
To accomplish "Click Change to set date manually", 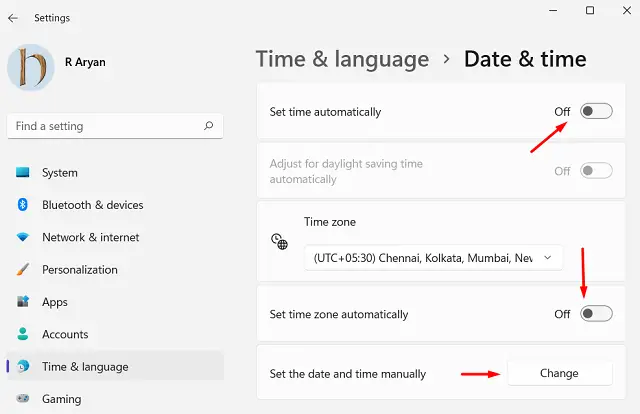I will click(559, 373).
